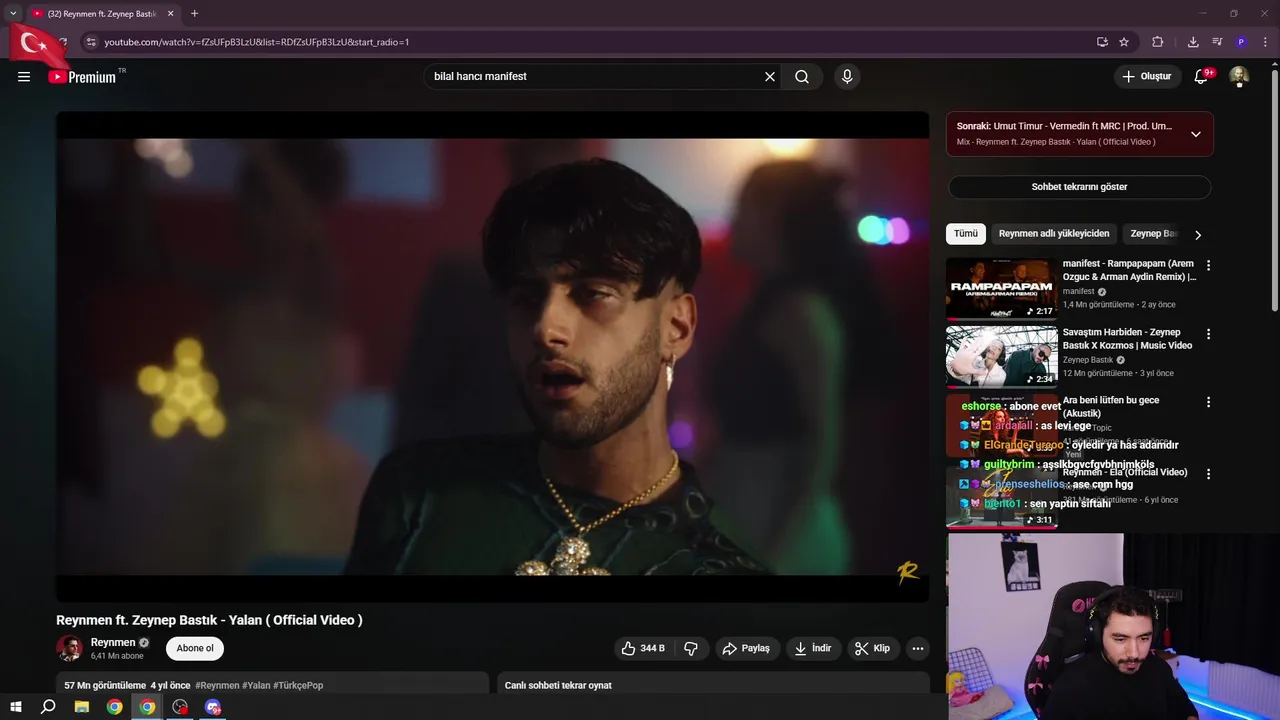Open options for Ara beni lütfen video
The height and width of the screenshot is (720, 1280).
click(x=1208, y=402)
